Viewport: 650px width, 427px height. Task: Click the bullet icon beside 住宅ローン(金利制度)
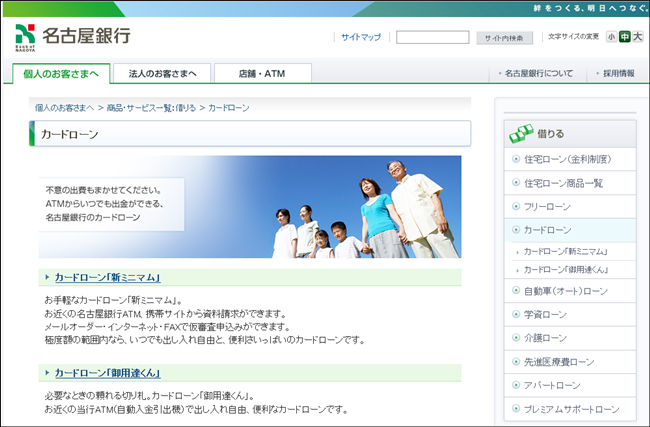click(516, 159)
